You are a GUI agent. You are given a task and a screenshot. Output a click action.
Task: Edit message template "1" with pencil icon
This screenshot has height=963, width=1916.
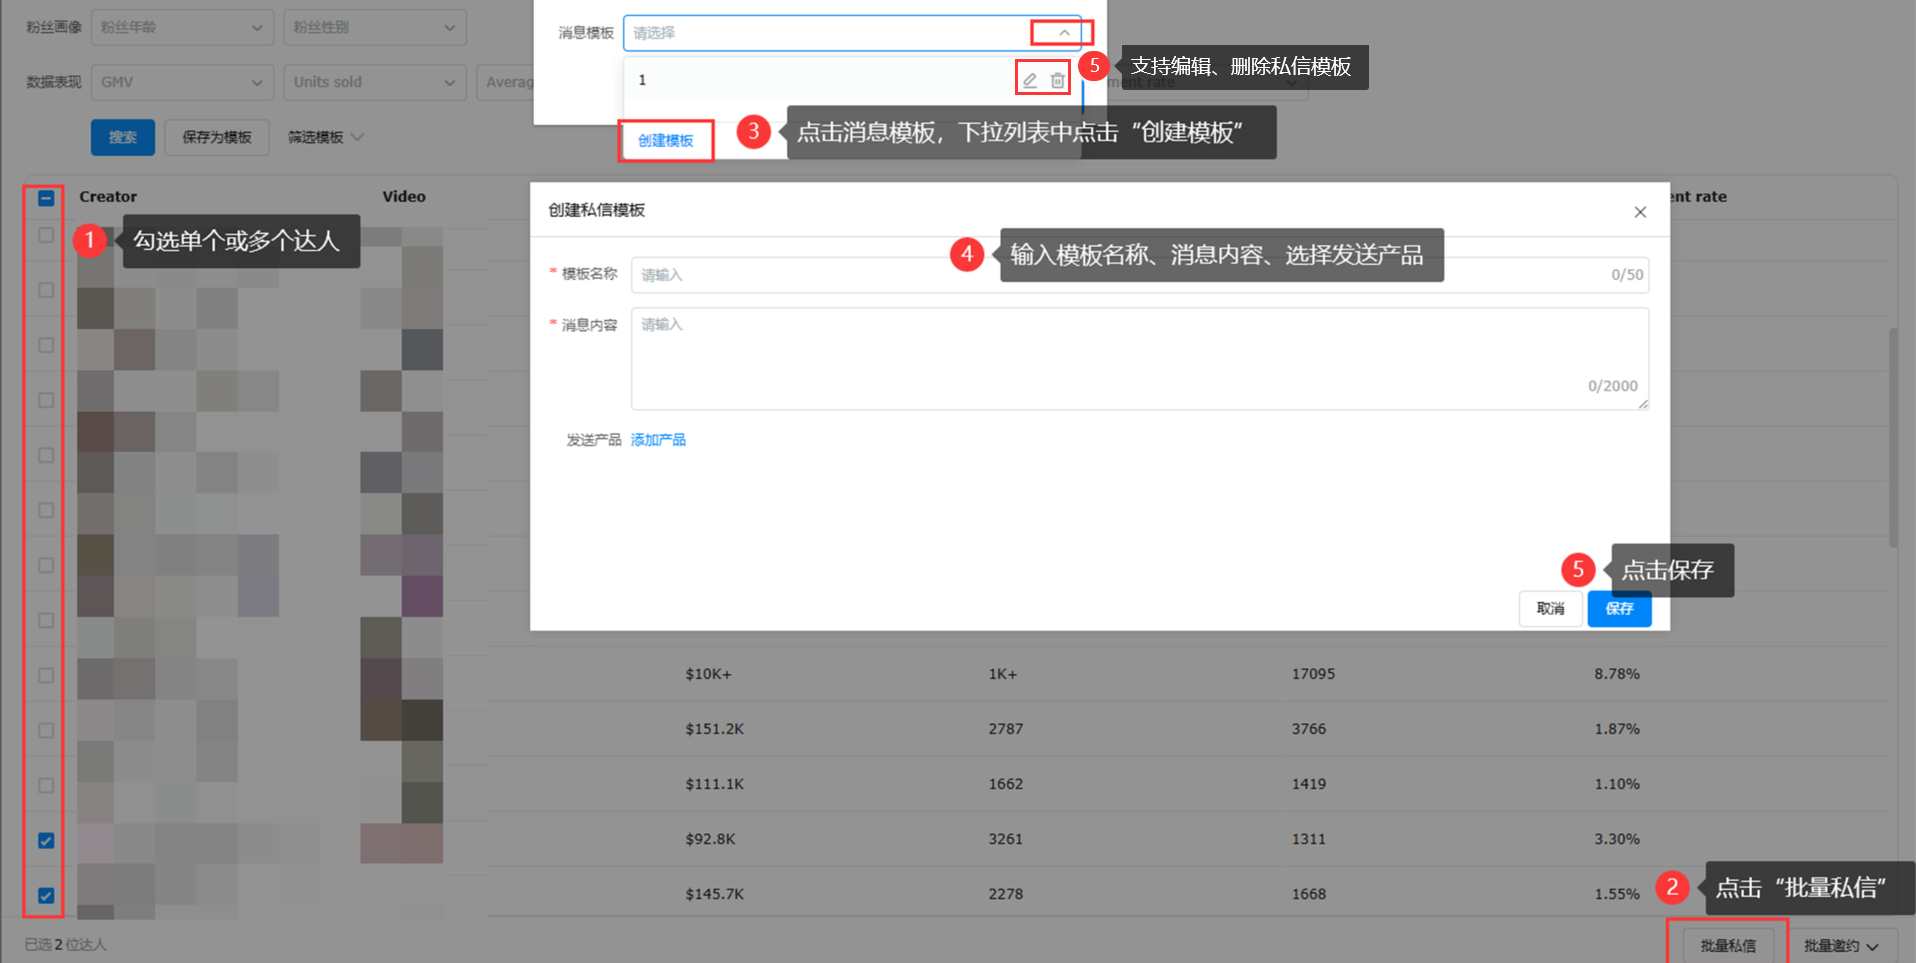click(1030, 80)
